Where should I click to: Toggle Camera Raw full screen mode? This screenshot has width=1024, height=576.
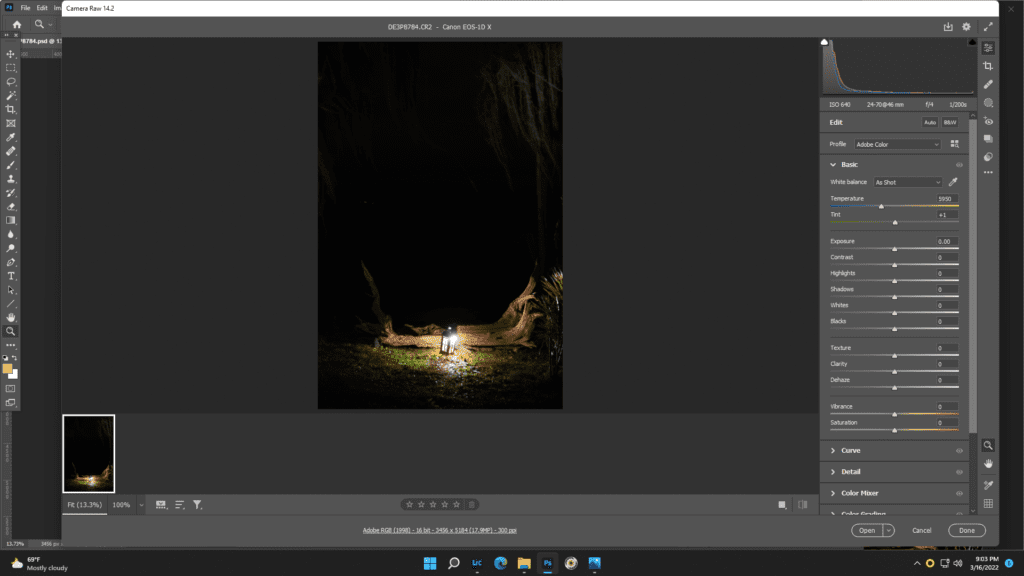click(988, 27)
